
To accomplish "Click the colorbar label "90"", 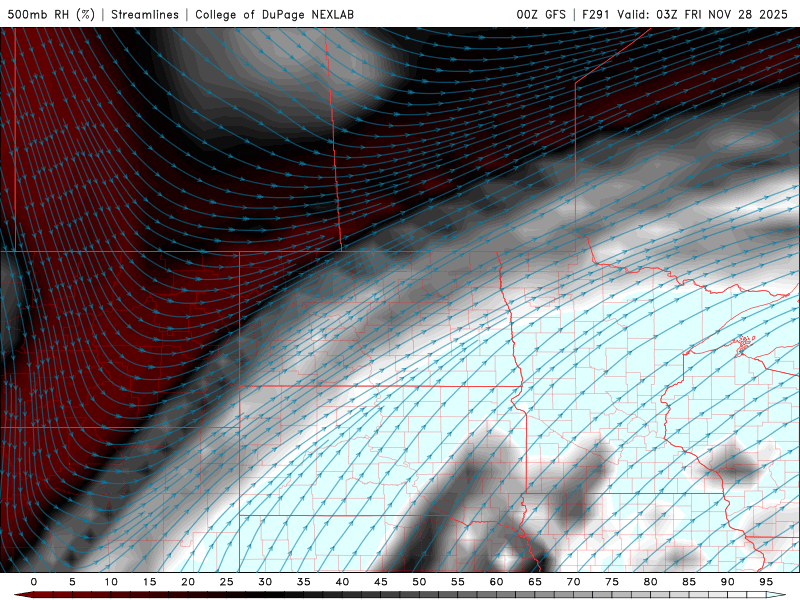I will pyautogui.click(x=728, y=582).
